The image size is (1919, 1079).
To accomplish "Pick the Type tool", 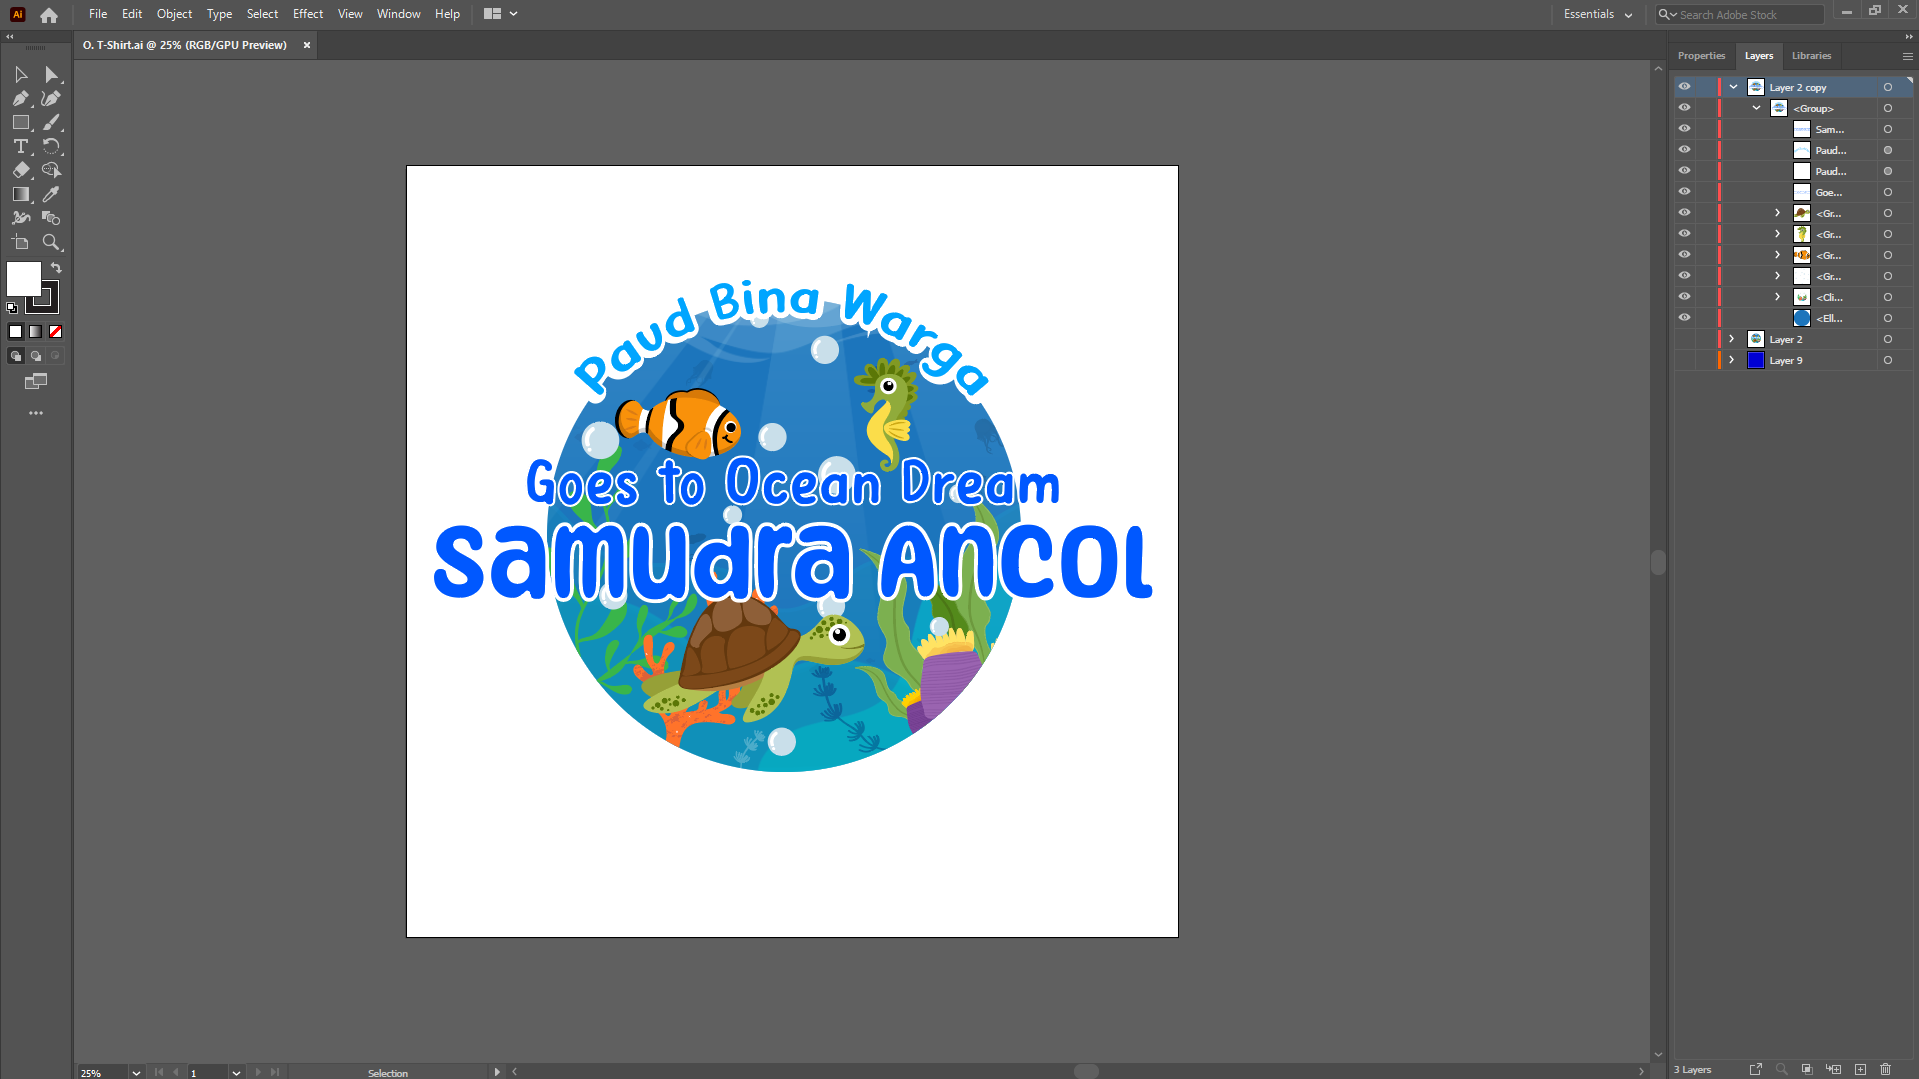I will coord(20,147).
